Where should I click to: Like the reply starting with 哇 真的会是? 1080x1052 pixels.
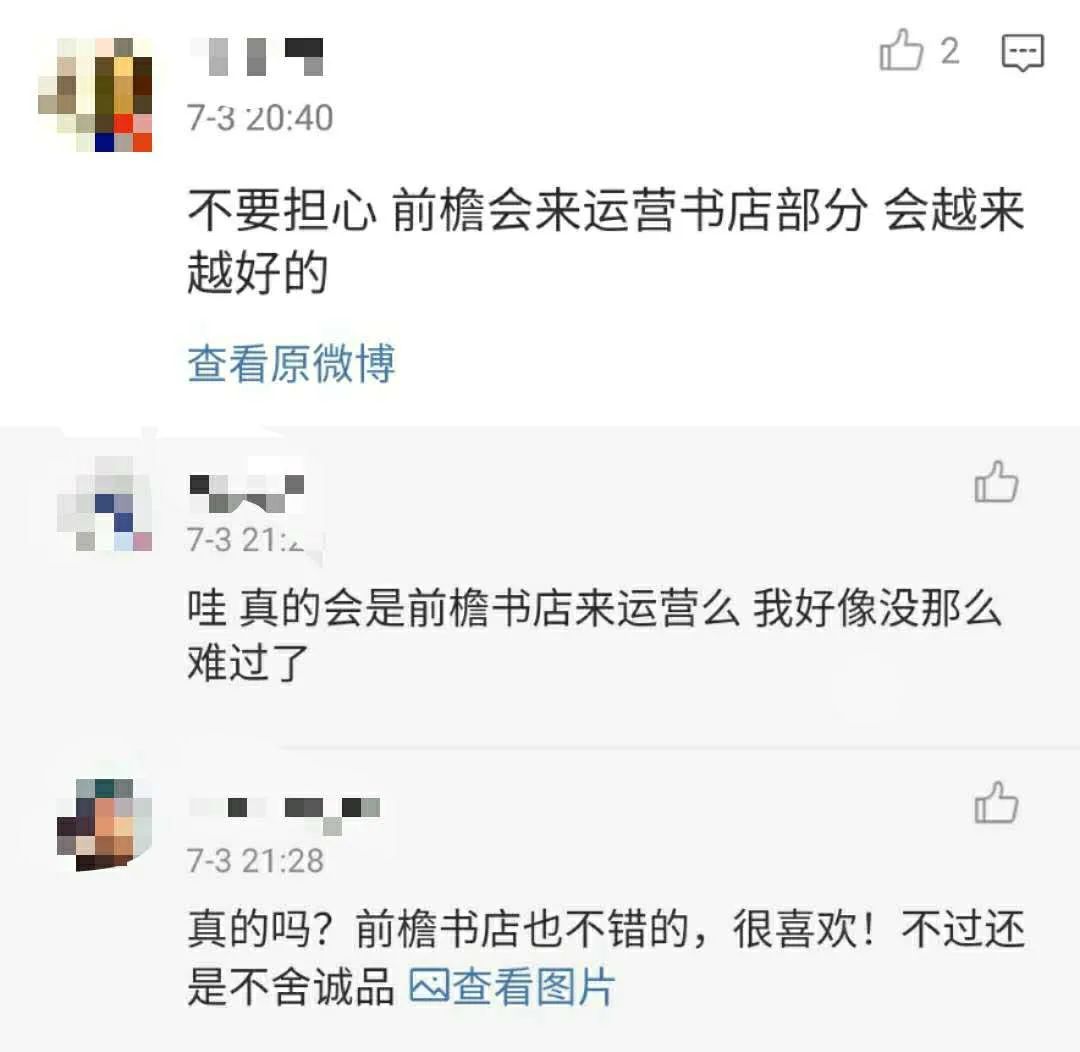pos(996,481)
